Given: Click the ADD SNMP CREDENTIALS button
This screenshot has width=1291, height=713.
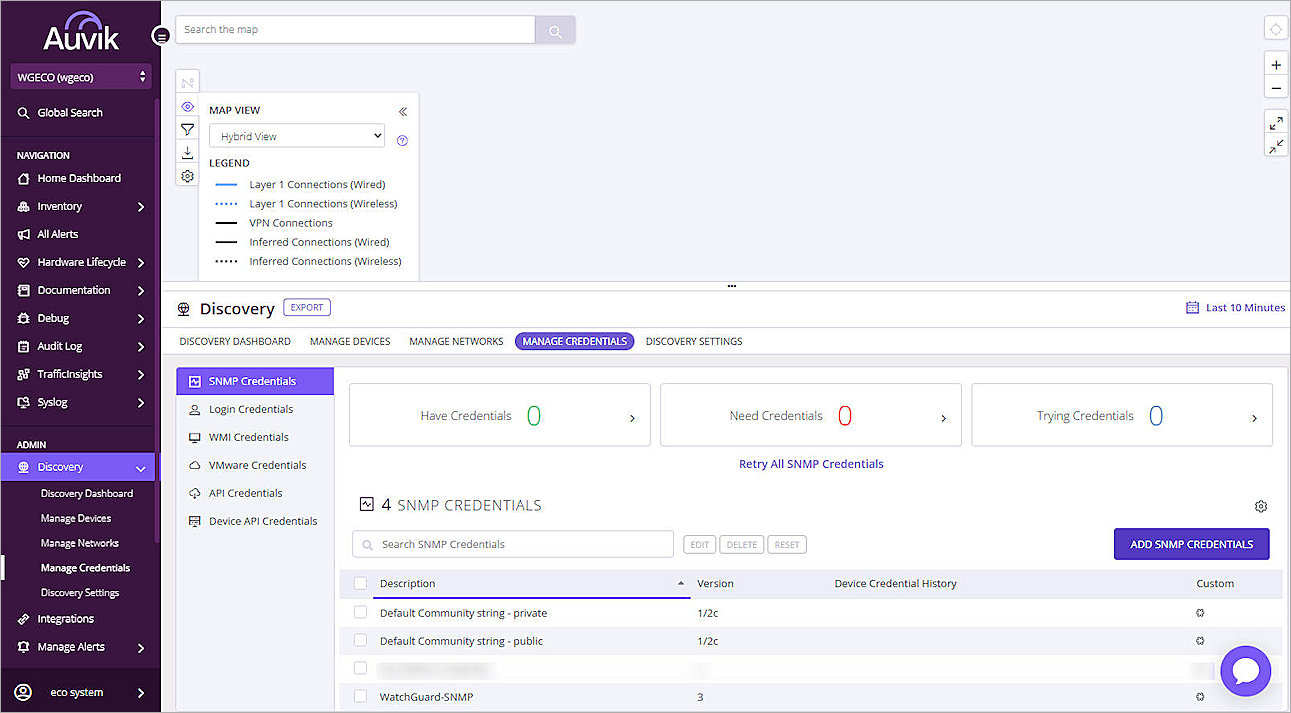Looking at the screenshot, I should (x=1191, y=543).
